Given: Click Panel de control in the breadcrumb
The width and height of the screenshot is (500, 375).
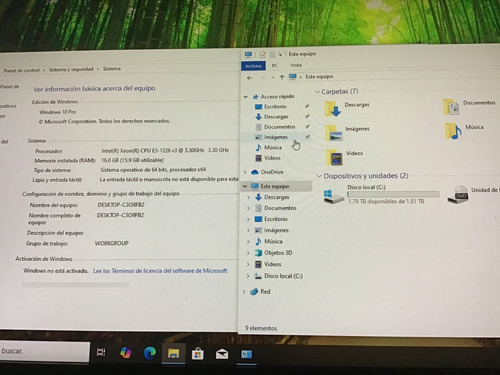Looking at the screenshot, I should pyautogui.click(x=22, y=70).
